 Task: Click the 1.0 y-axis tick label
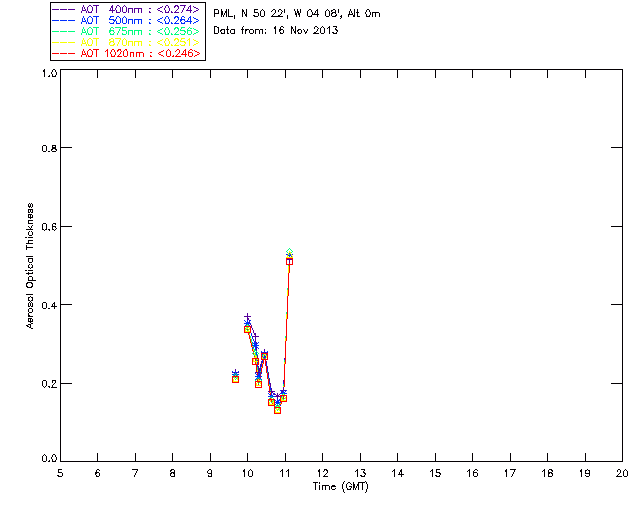[49, 73]
